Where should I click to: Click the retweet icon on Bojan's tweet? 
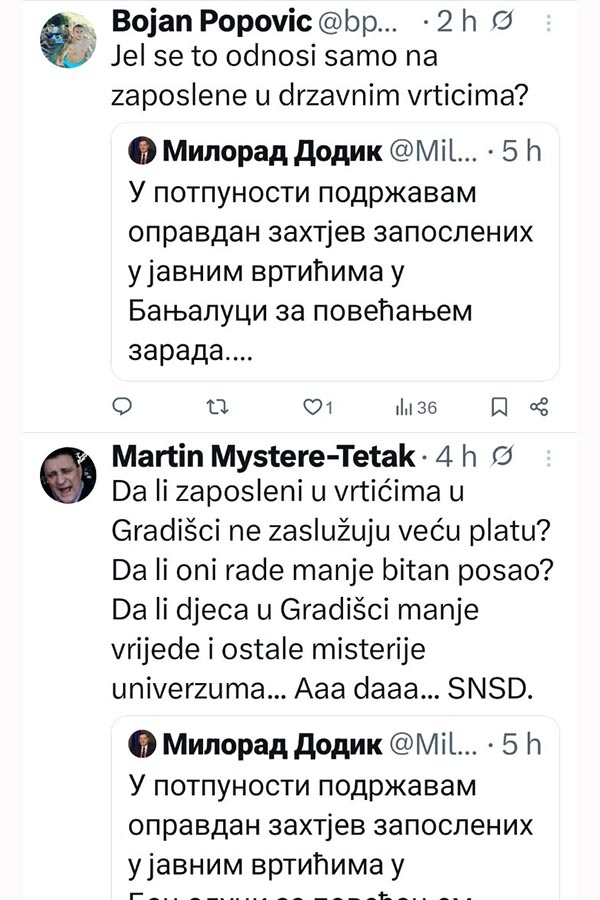pyautogui.click(x=215, y=406)
